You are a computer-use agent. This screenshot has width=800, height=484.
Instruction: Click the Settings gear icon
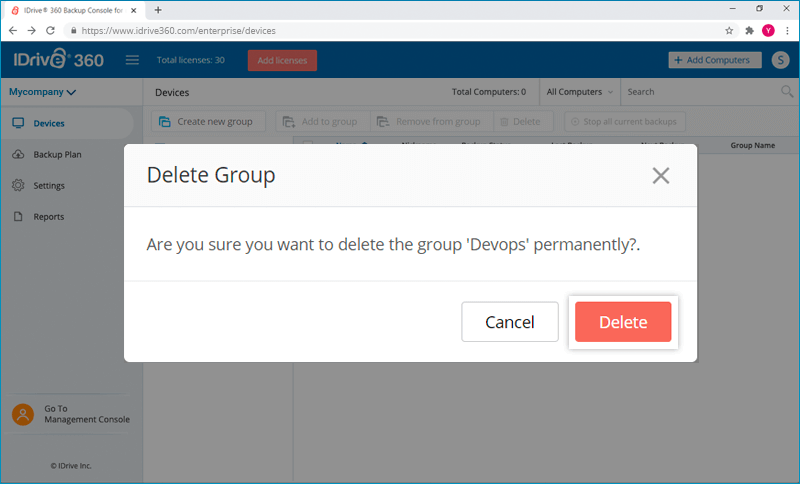(x=18, y=185)
